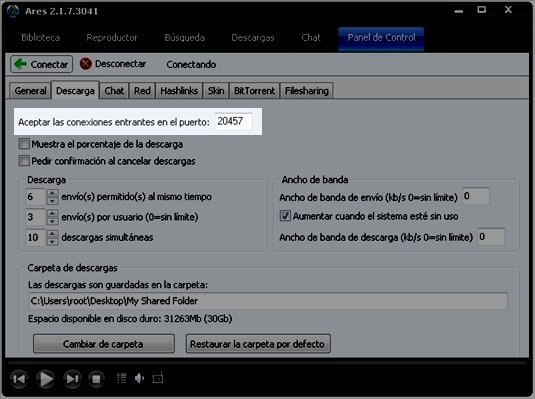Click the envíos por usuario field showing 3

coord(36,217)
